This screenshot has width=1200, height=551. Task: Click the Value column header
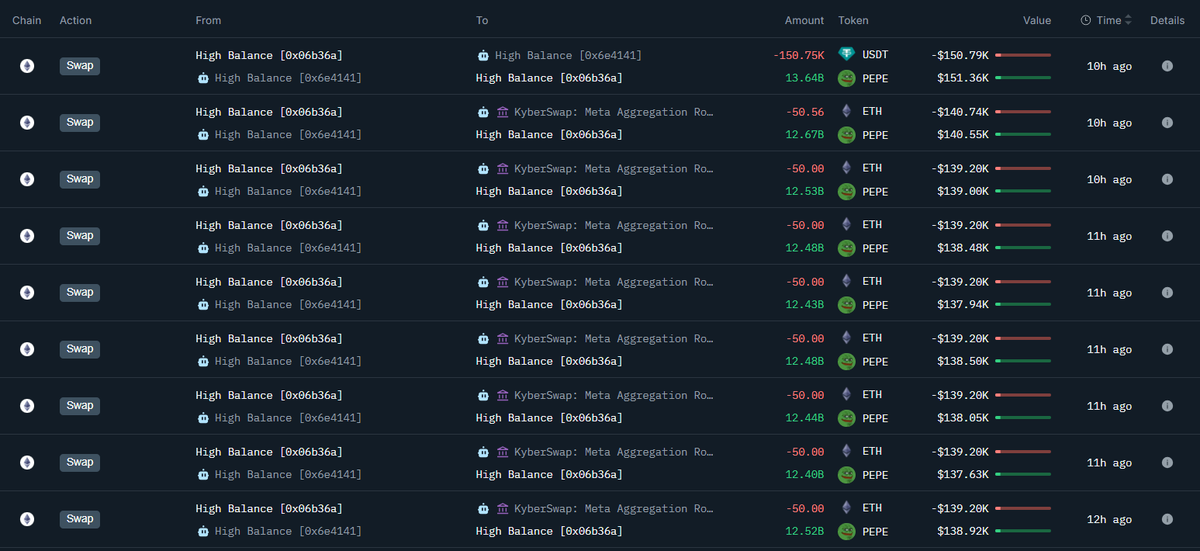(x=1037, y=20)
